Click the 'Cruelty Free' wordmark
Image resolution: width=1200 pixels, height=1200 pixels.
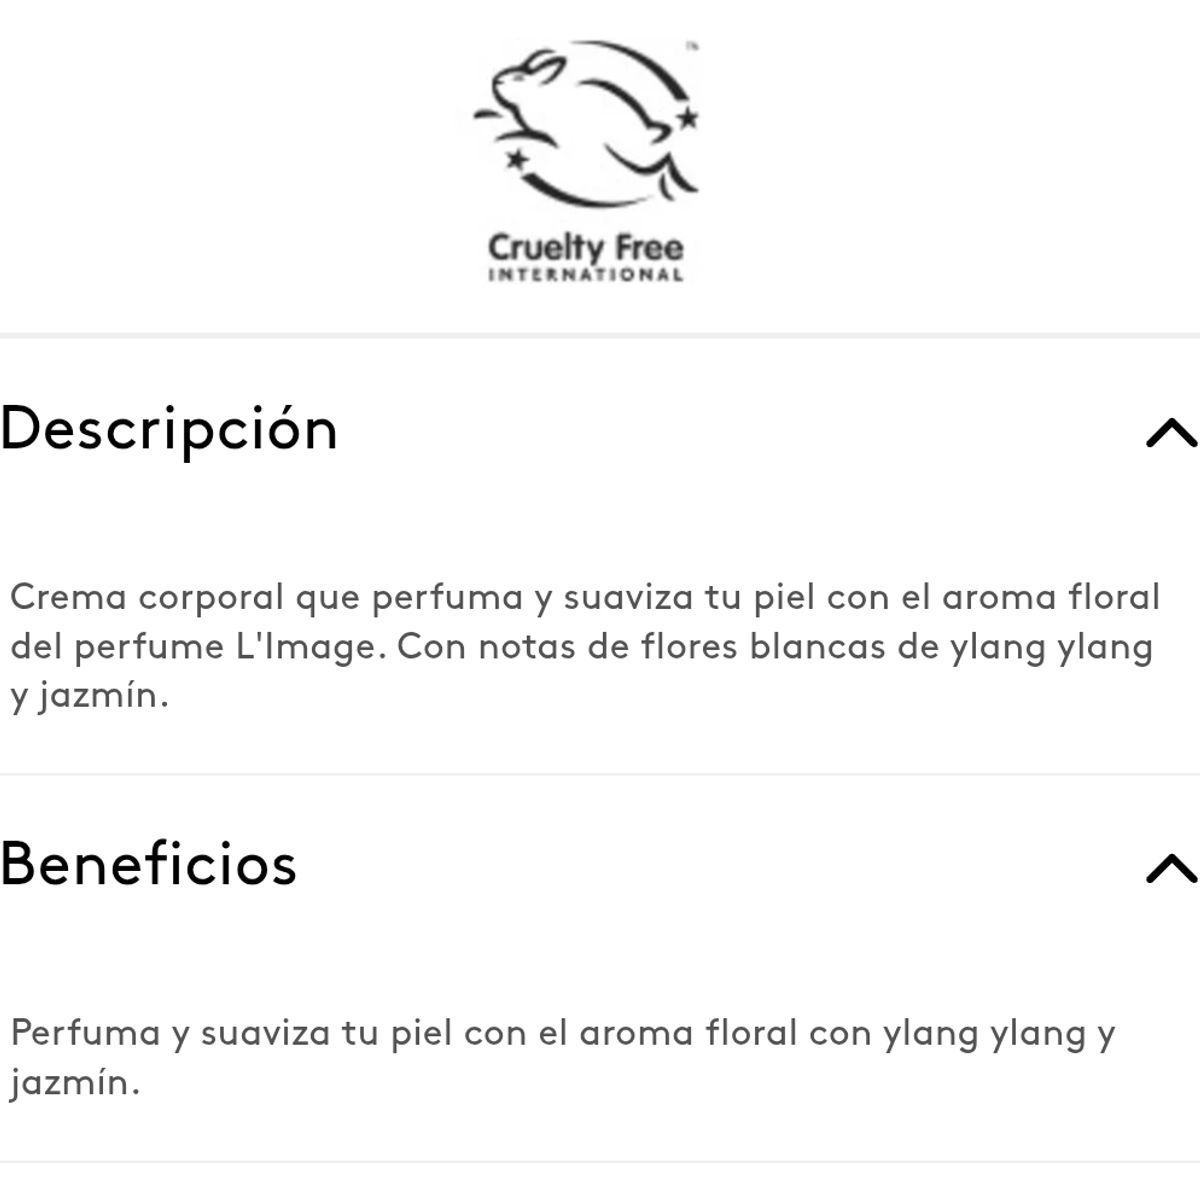(588, 247)
